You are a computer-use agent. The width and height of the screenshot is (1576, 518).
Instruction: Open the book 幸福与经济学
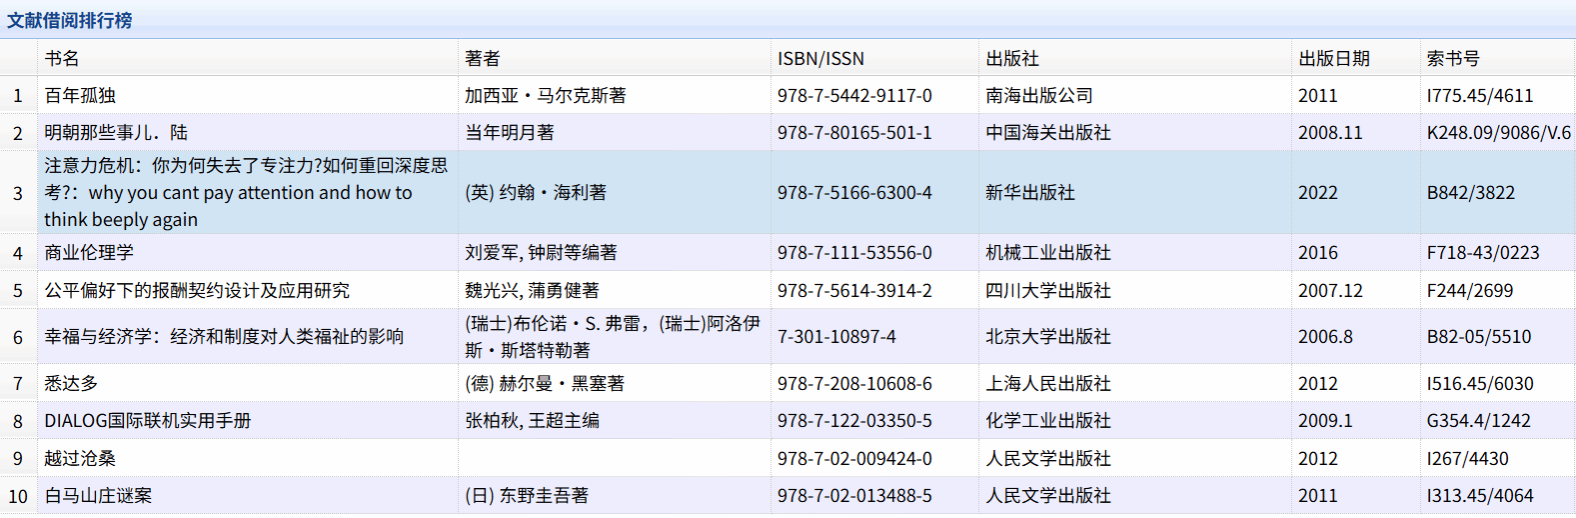224,337
